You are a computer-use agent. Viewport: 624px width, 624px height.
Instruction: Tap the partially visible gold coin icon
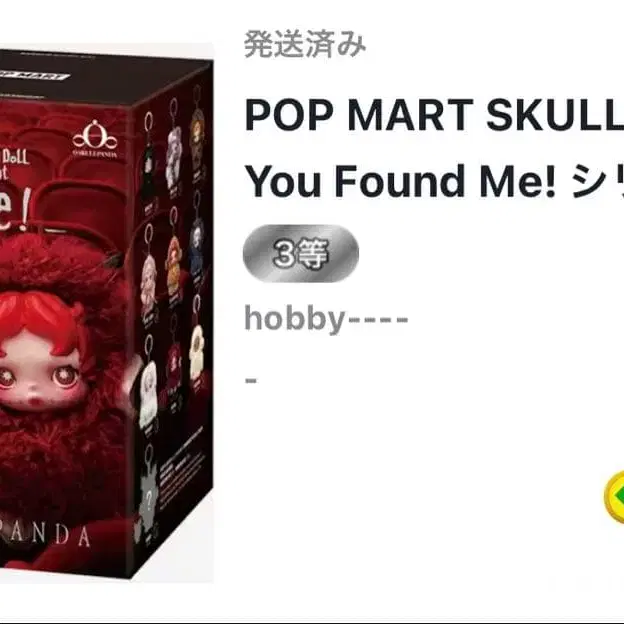click(614, 496)
